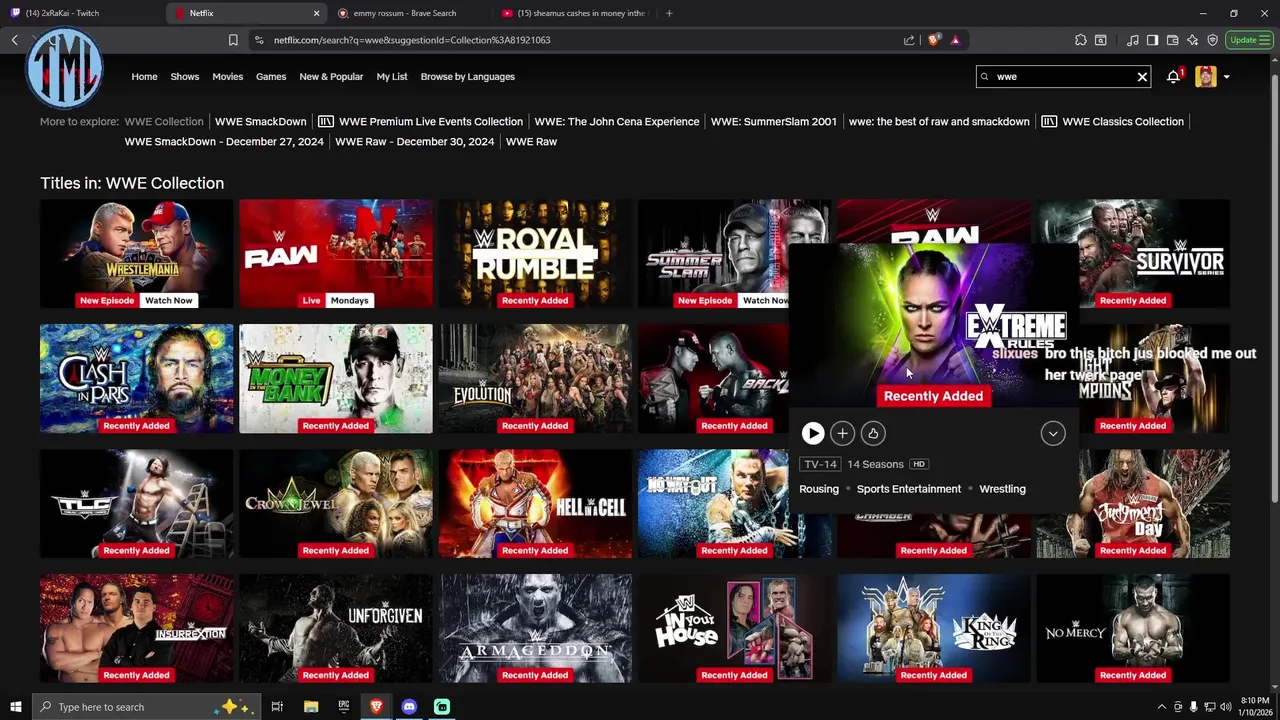Open WWE SmackDown - December 27, 2024
The width and height of the screenshot is (1280, 720).
[x=224, y=141]
